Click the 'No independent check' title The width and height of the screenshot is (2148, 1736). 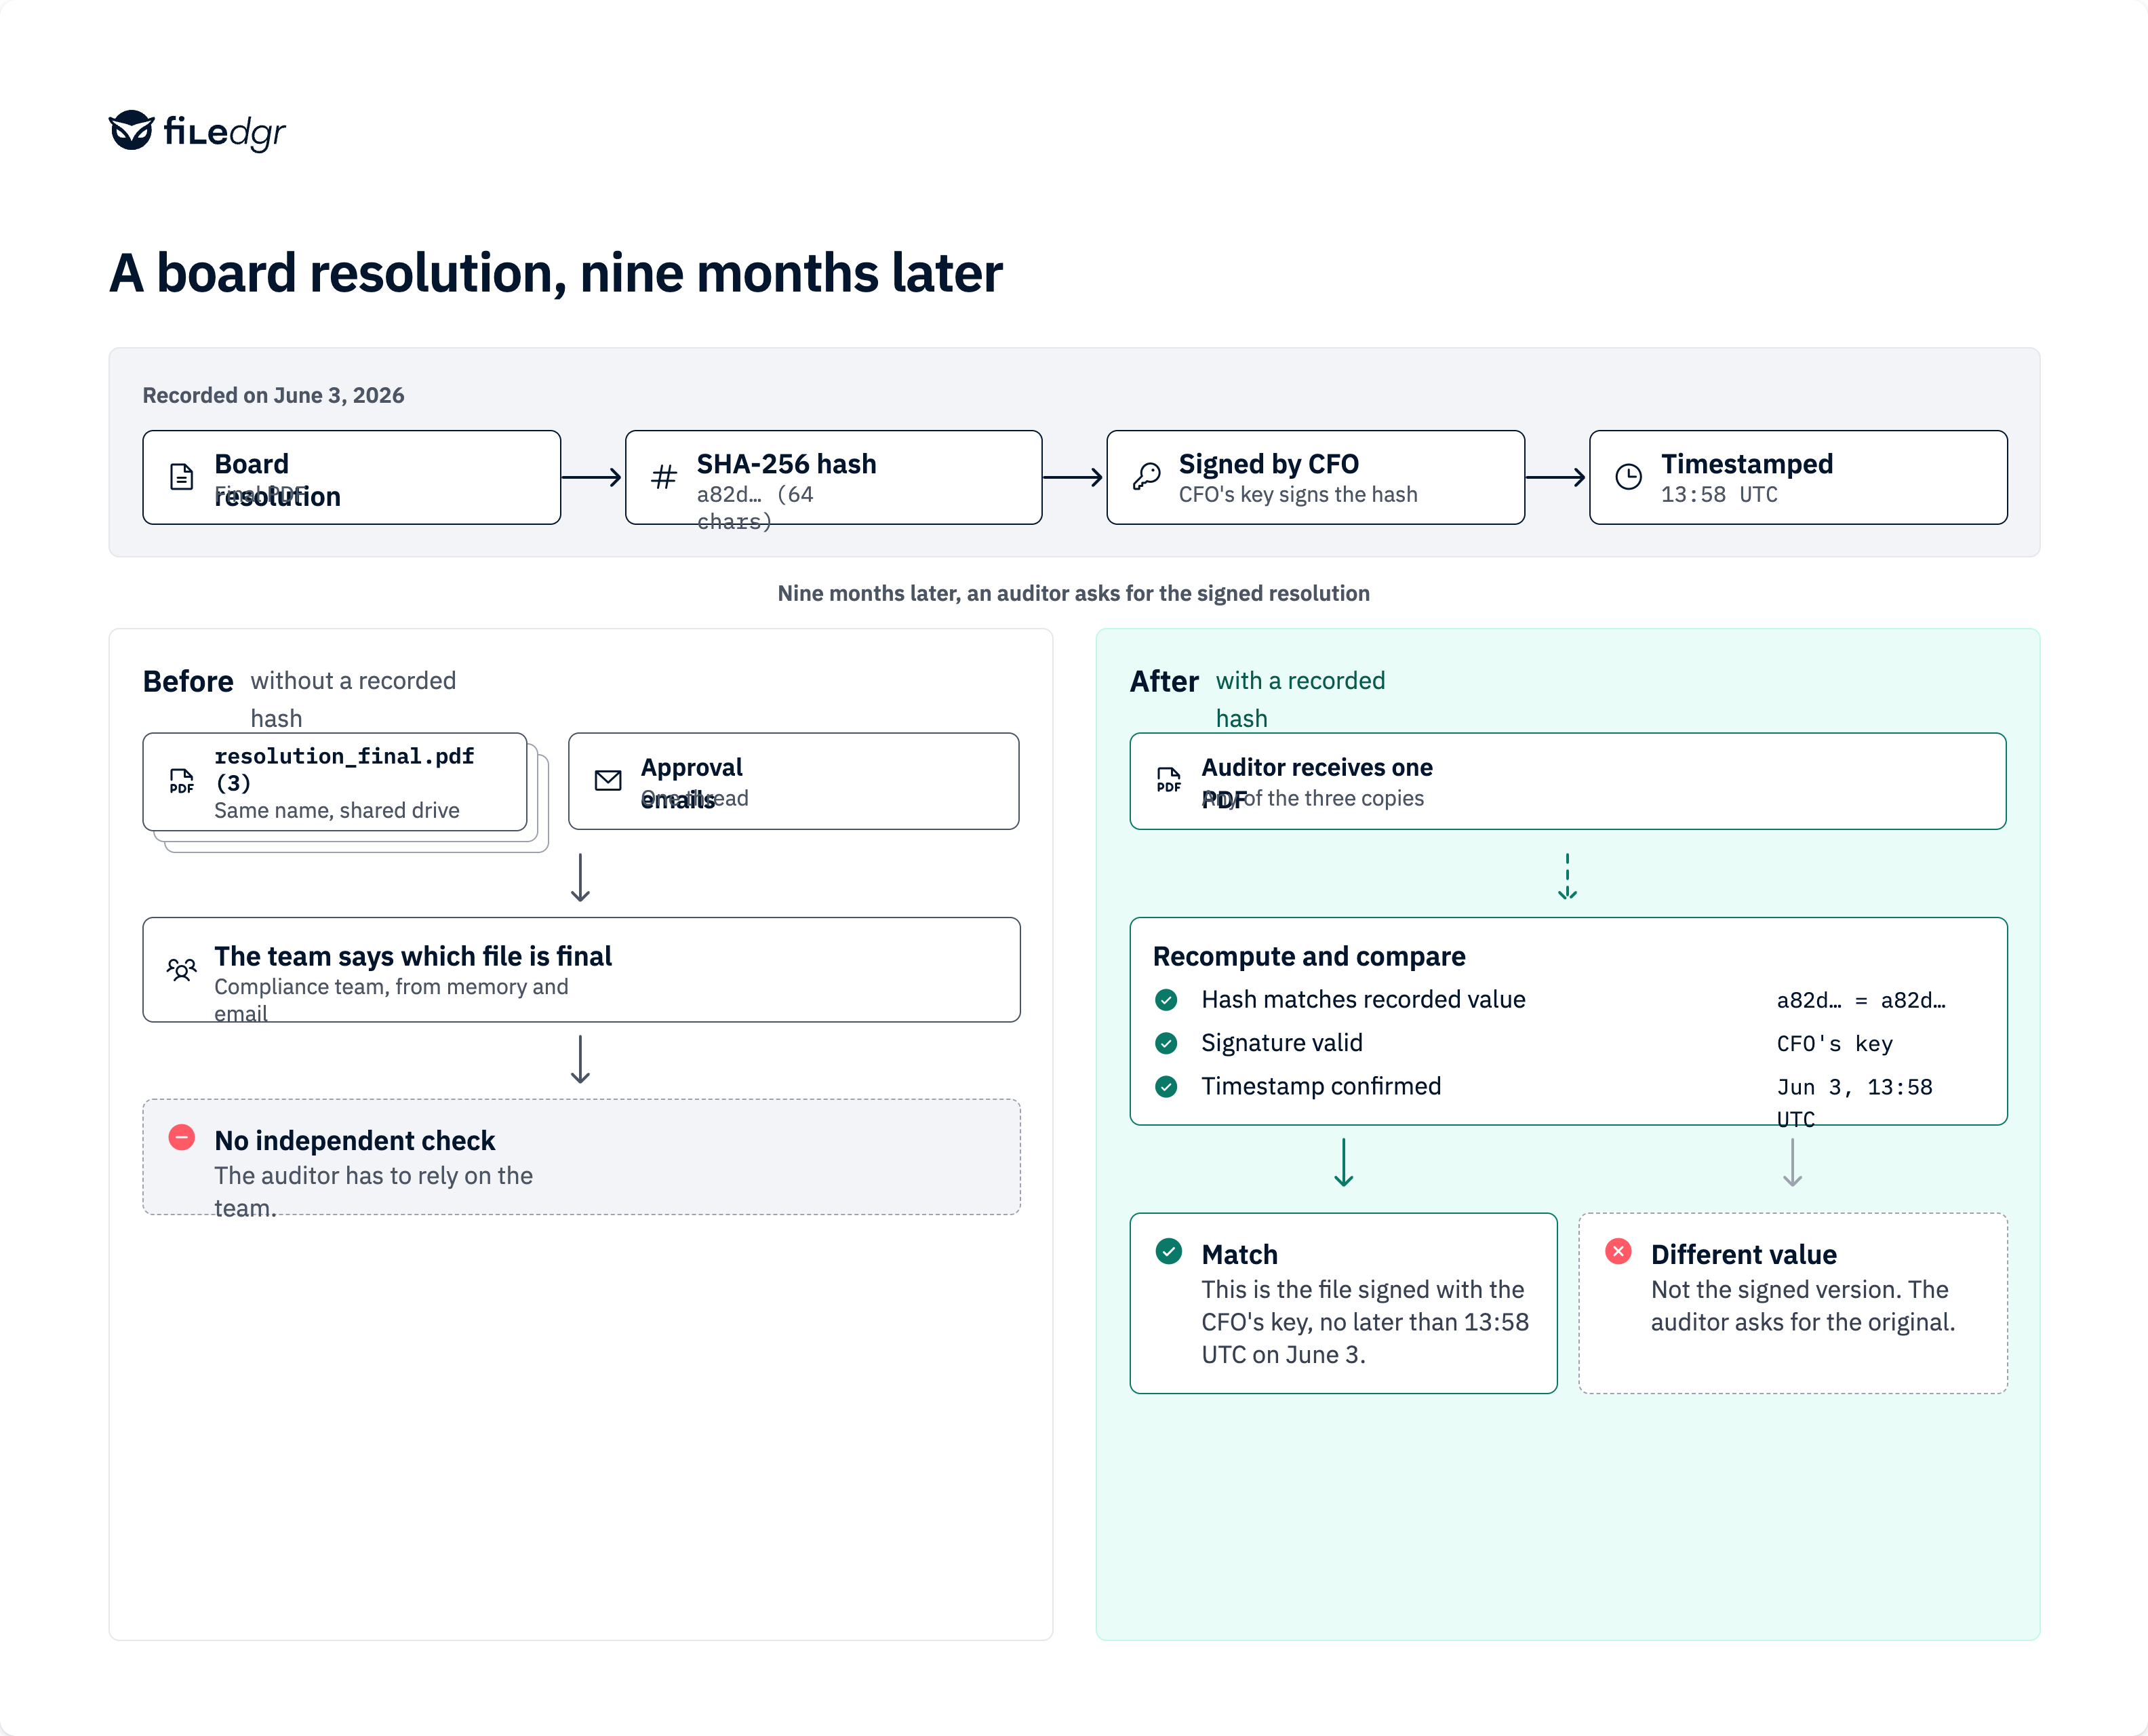click(x=355, y=1140)
